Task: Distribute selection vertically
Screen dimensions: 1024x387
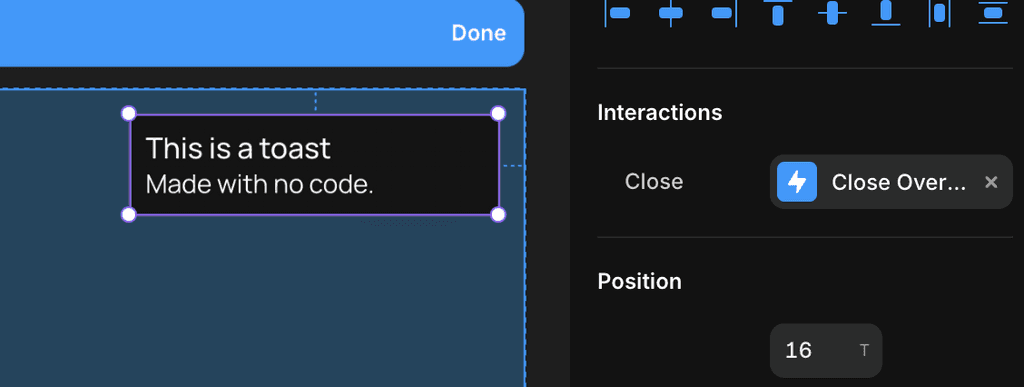Action: click(993, 12)
